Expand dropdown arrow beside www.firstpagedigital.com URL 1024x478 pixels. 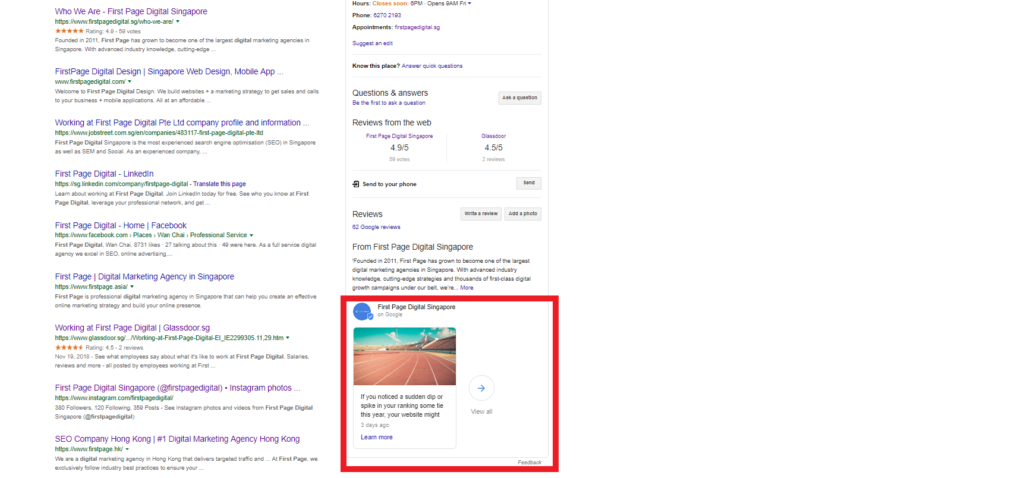[x=129, y=82]
